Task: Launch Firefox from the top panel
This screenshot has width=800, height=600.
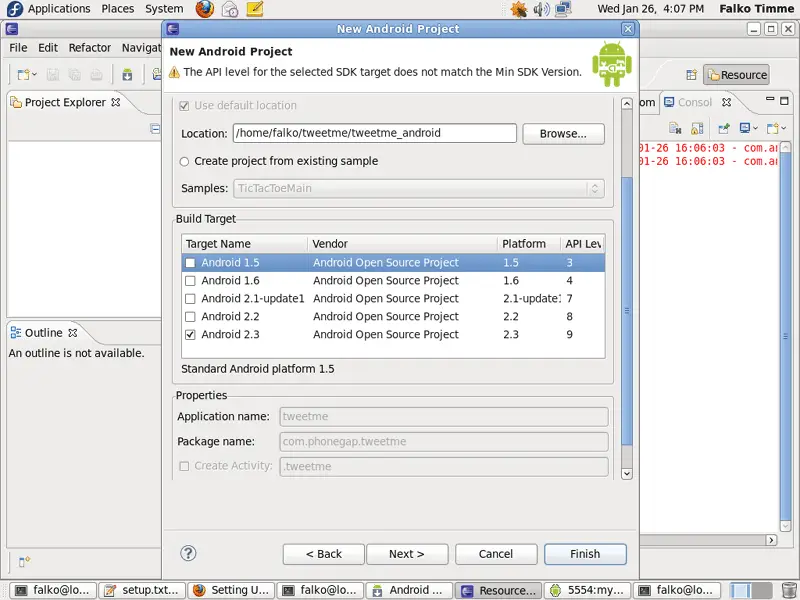Action: point(205,9)
